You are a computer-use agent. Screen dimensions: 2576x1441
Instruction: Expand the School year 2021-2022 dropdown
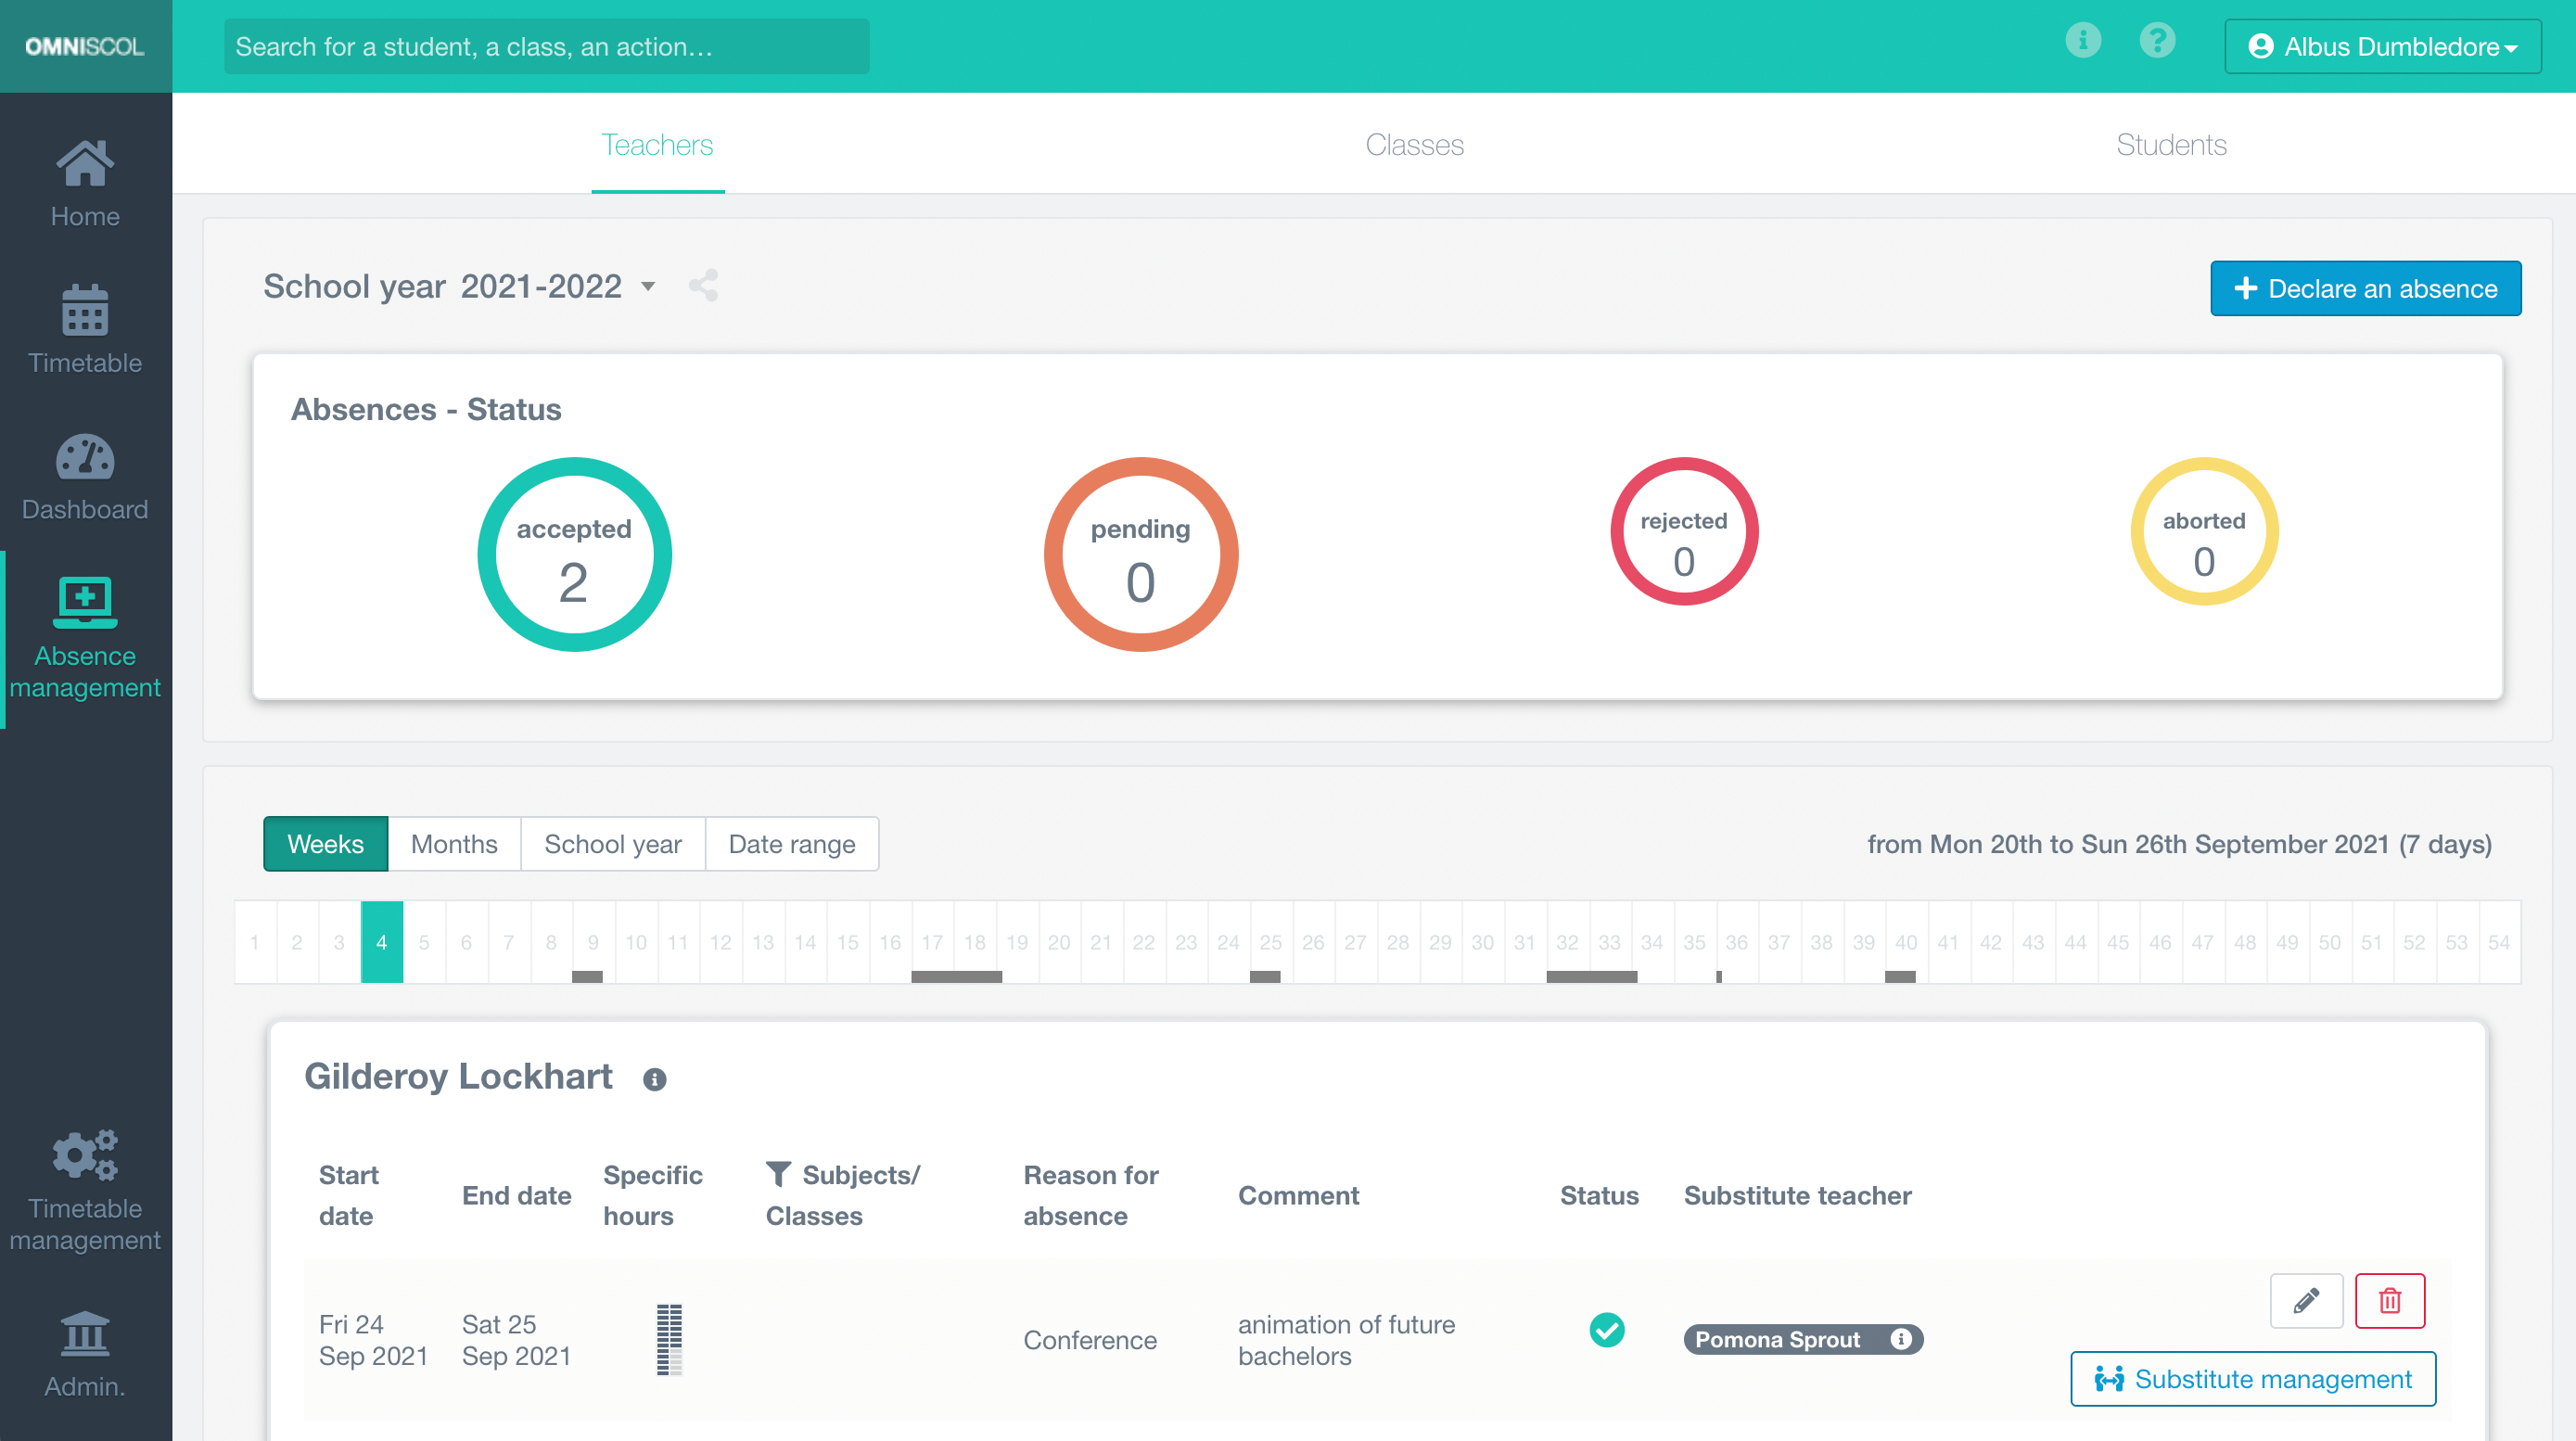[x=648, y=287]
